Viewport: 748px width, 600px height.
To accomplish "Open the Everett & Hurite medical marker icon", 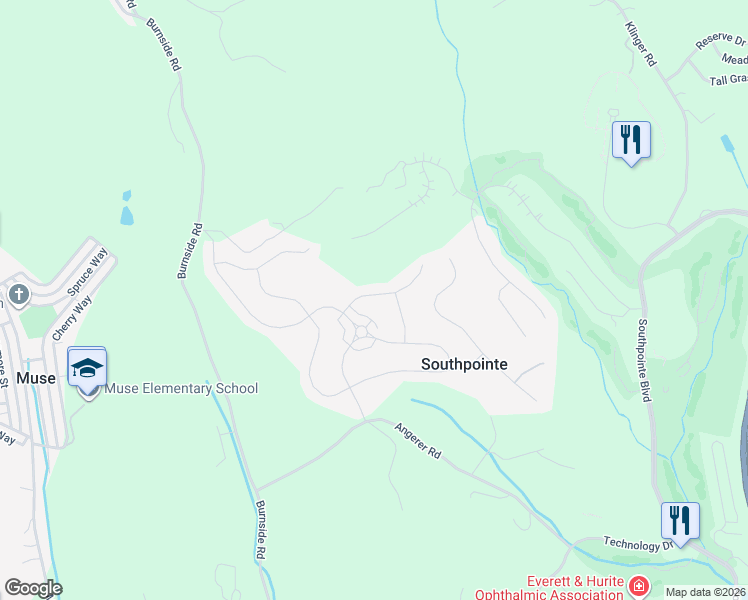I will (x=639, y=586).
